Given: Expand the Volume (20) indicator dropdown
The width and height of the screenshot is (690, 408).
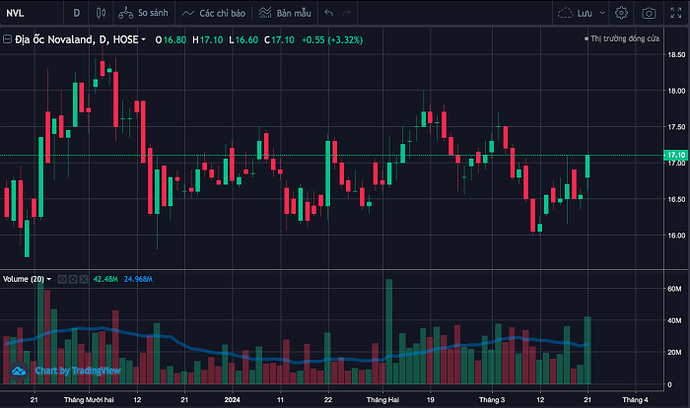Looking at the screenshot, I should pyautogui.click(x=49, y=279).
